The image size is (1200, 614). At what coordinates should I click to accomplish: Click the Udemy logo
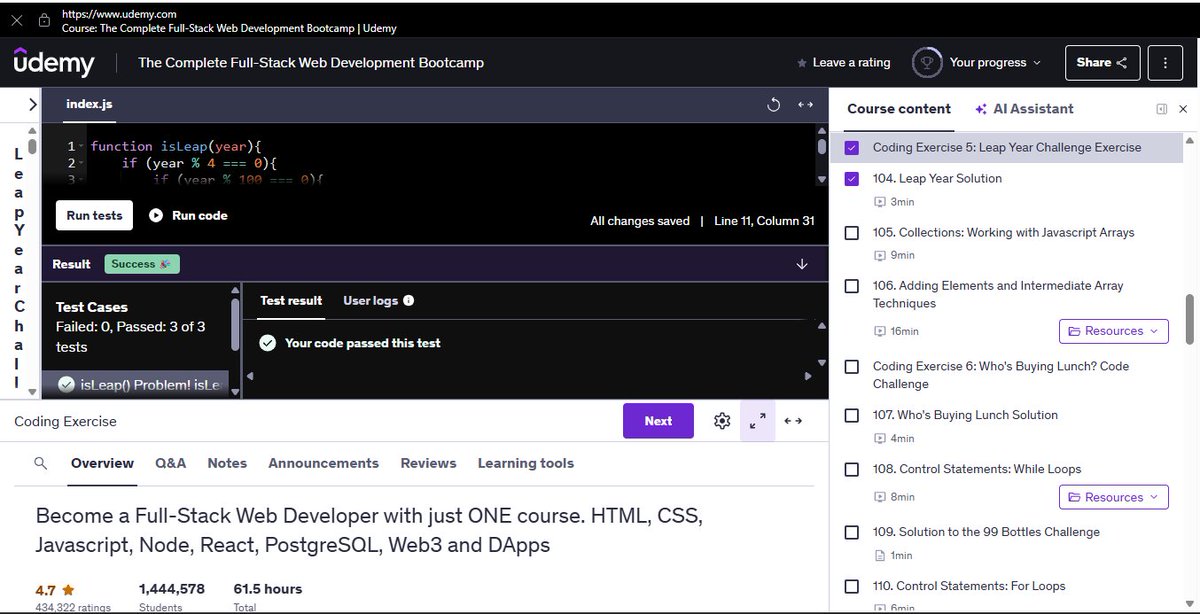[x=54, y=63]
